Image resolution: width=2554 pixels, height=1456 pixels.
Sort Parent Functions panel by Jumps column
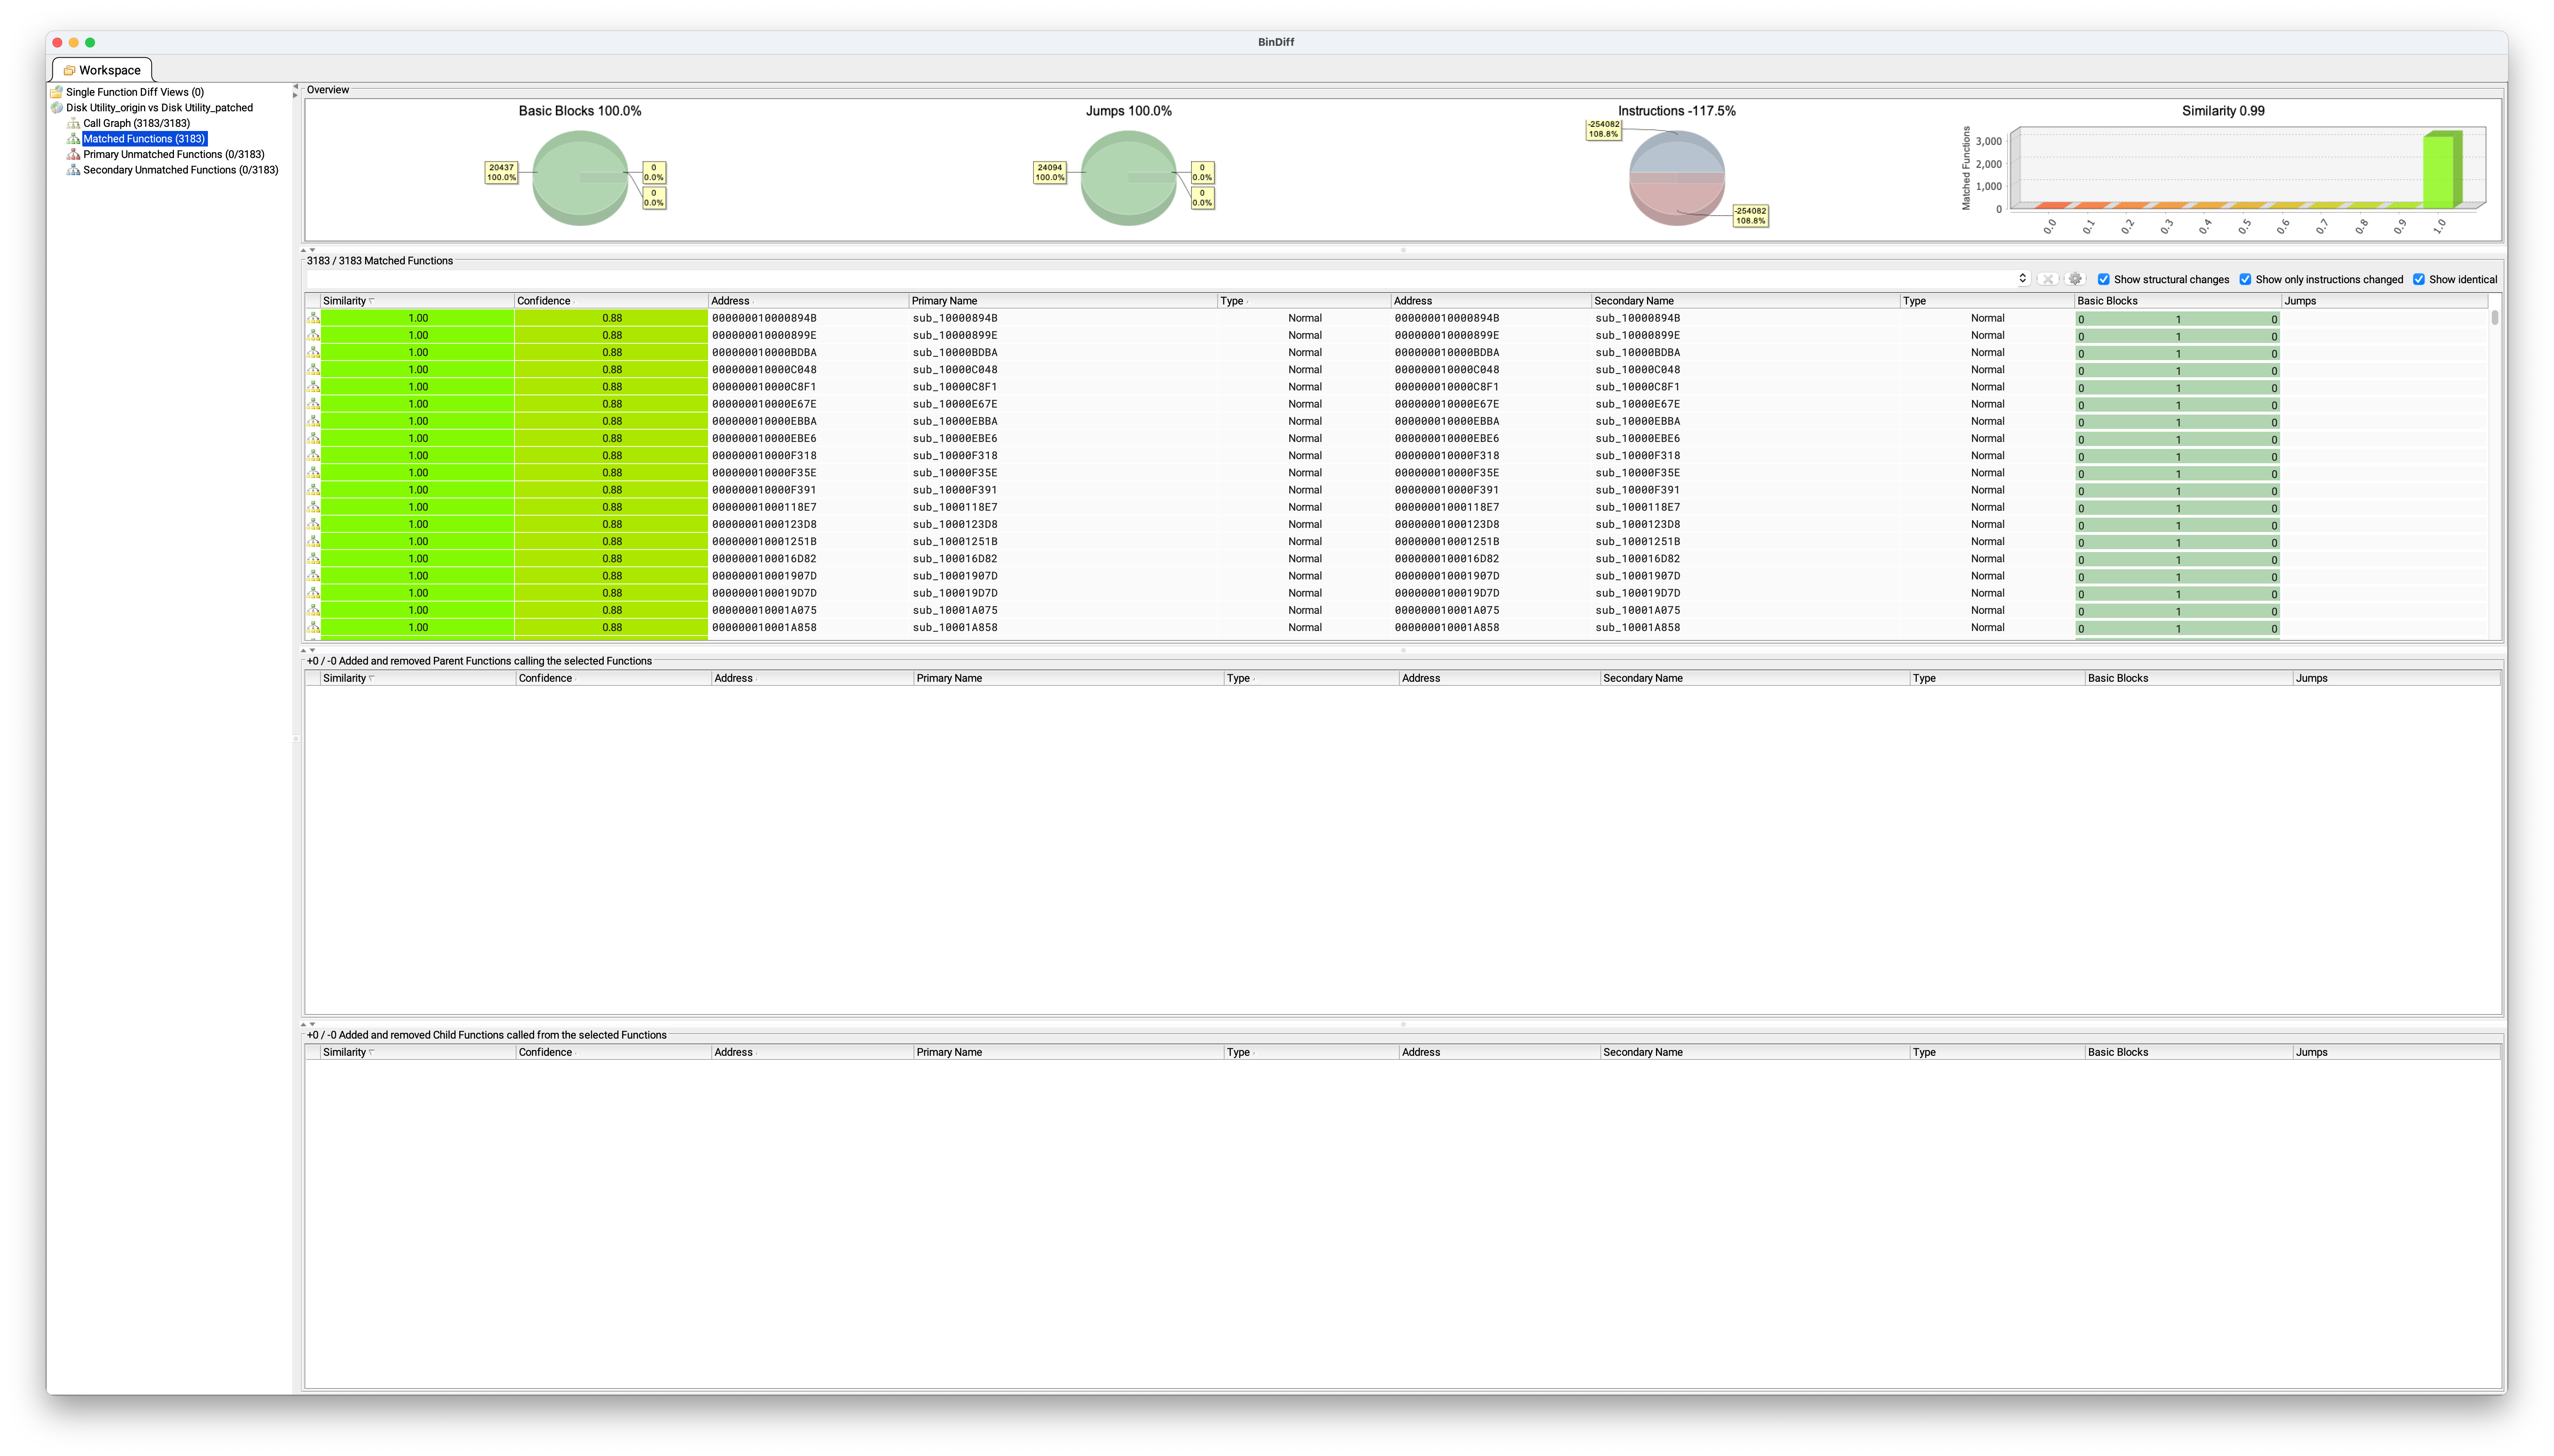(2396, 678)
